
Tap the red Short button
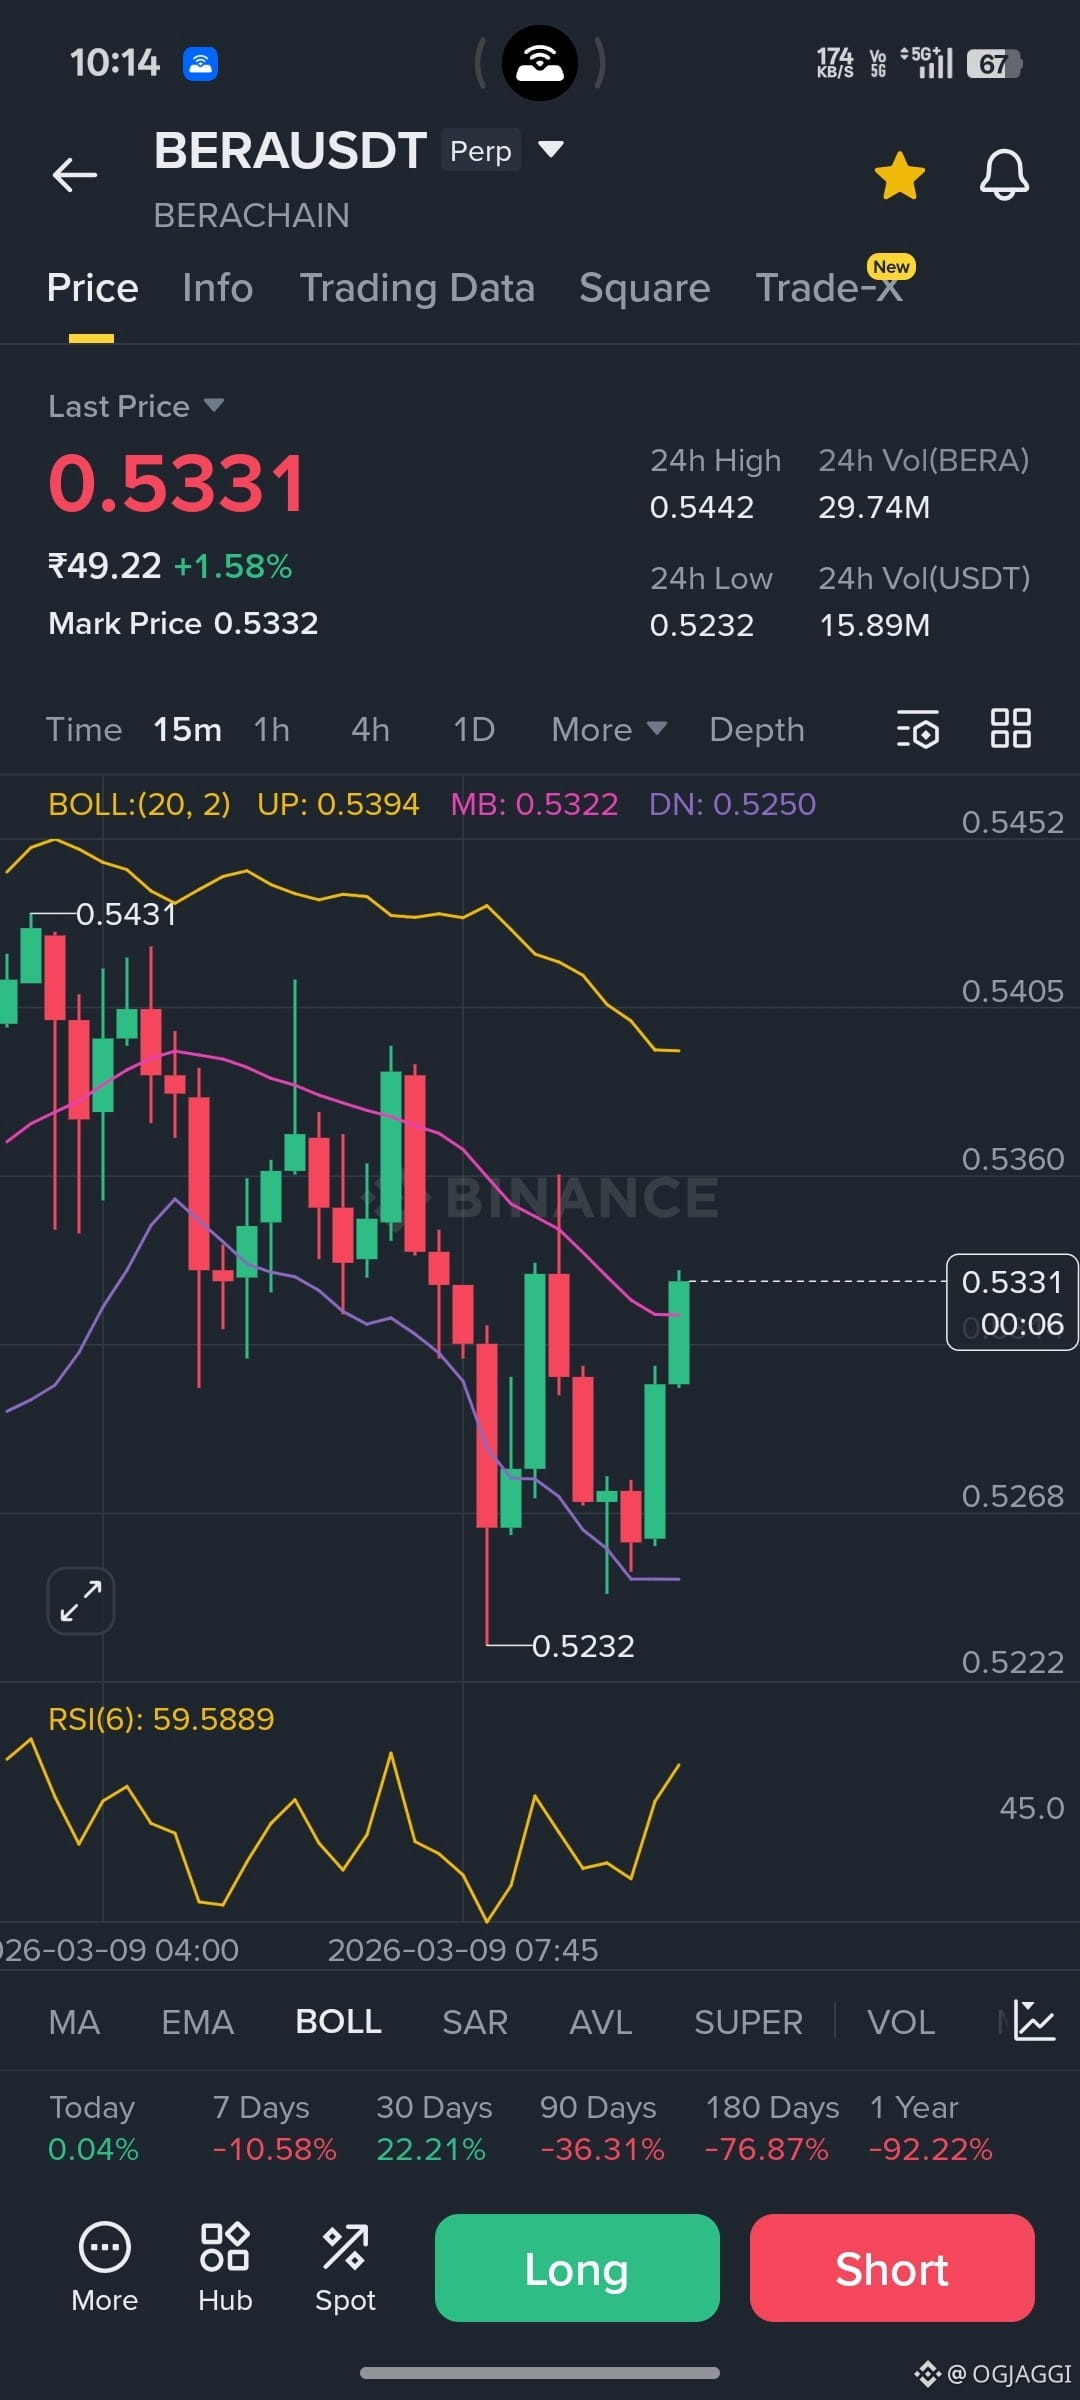tap(892, 2268)
